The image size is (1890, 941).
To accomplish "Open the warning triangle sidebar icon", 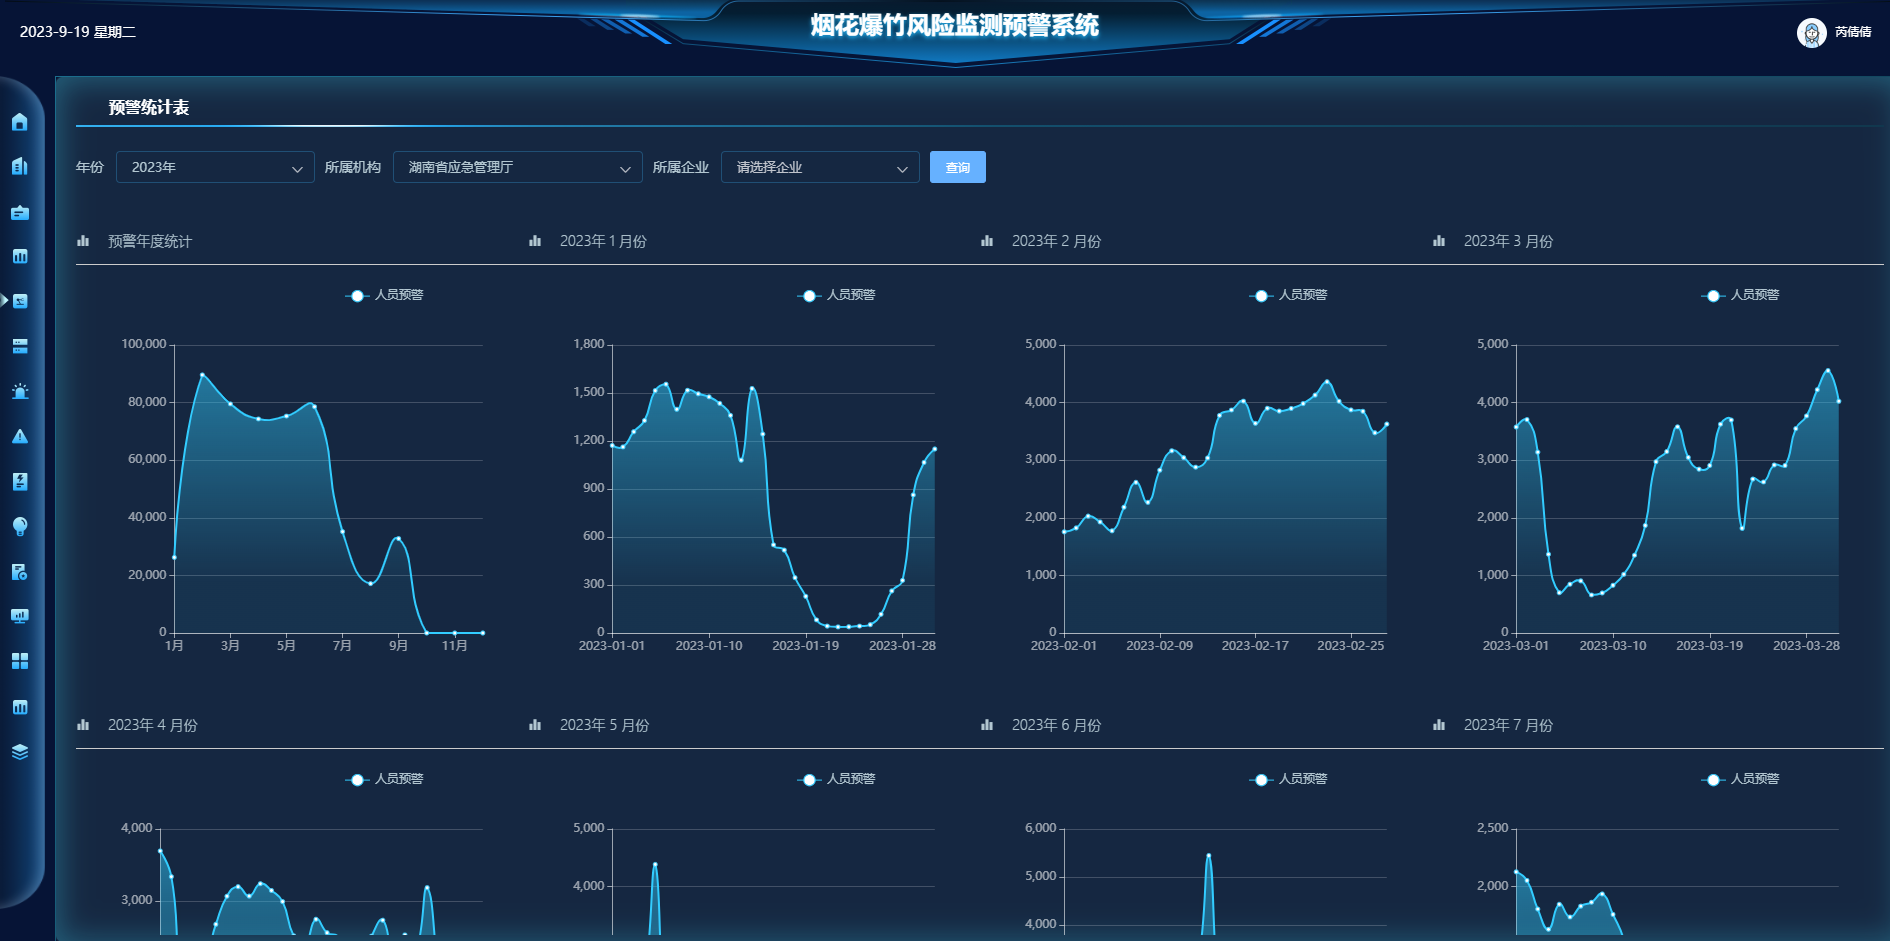I will point(20,436).
